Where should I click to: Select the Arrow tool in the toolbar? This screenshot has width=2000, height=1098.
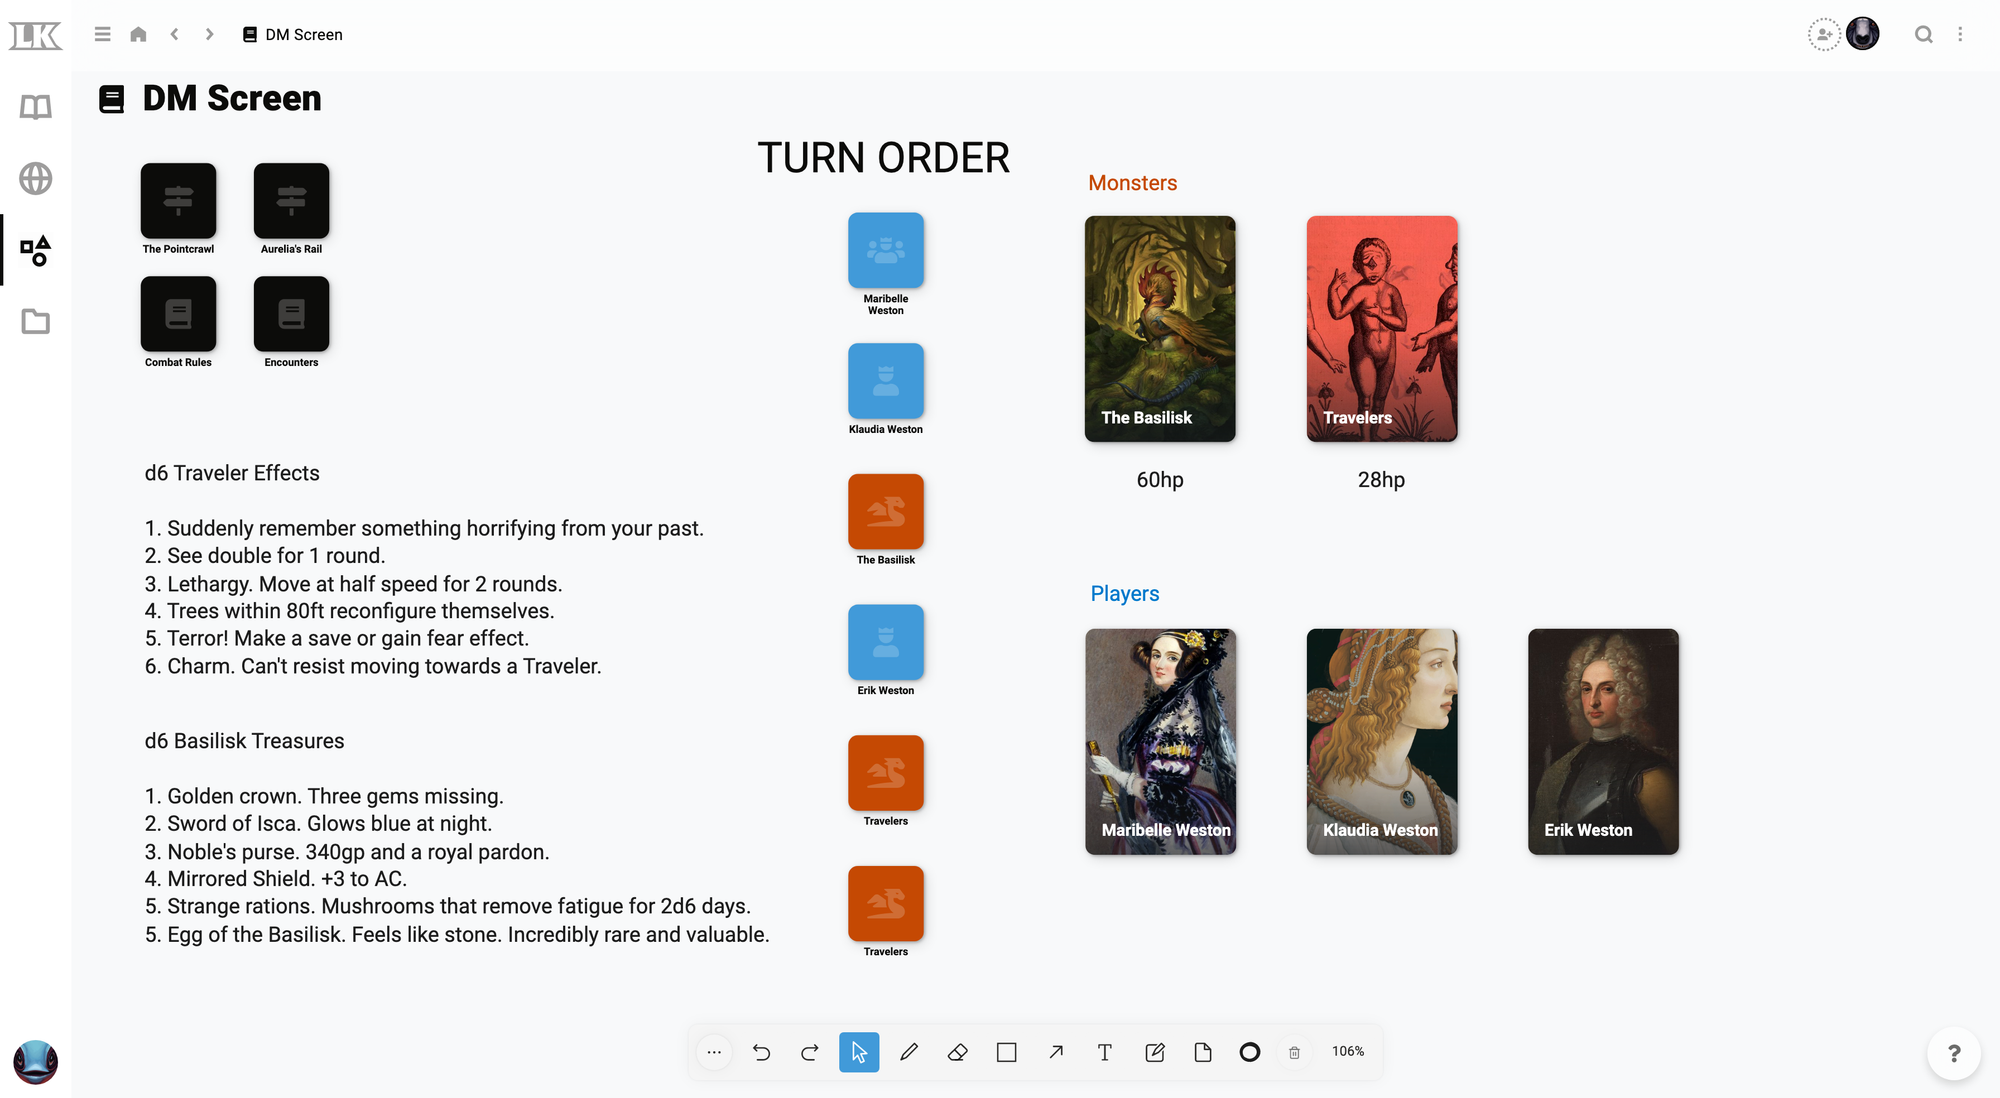pyautogui.click(x=1055, y=1052)
